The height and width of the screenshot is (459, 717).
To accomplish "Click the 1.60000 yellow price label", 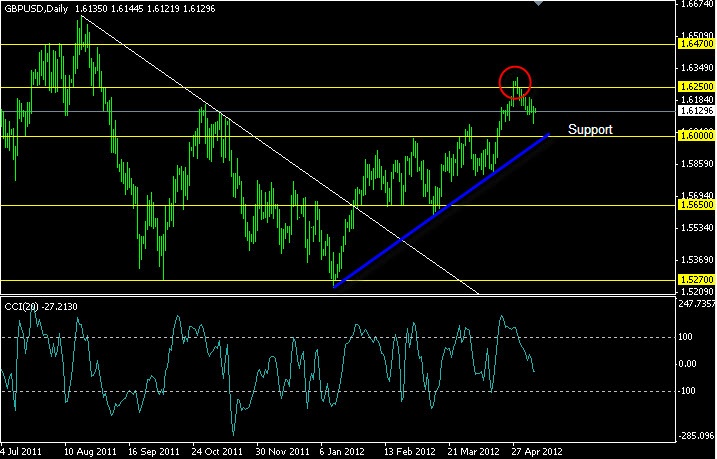I will pos(696,136).
